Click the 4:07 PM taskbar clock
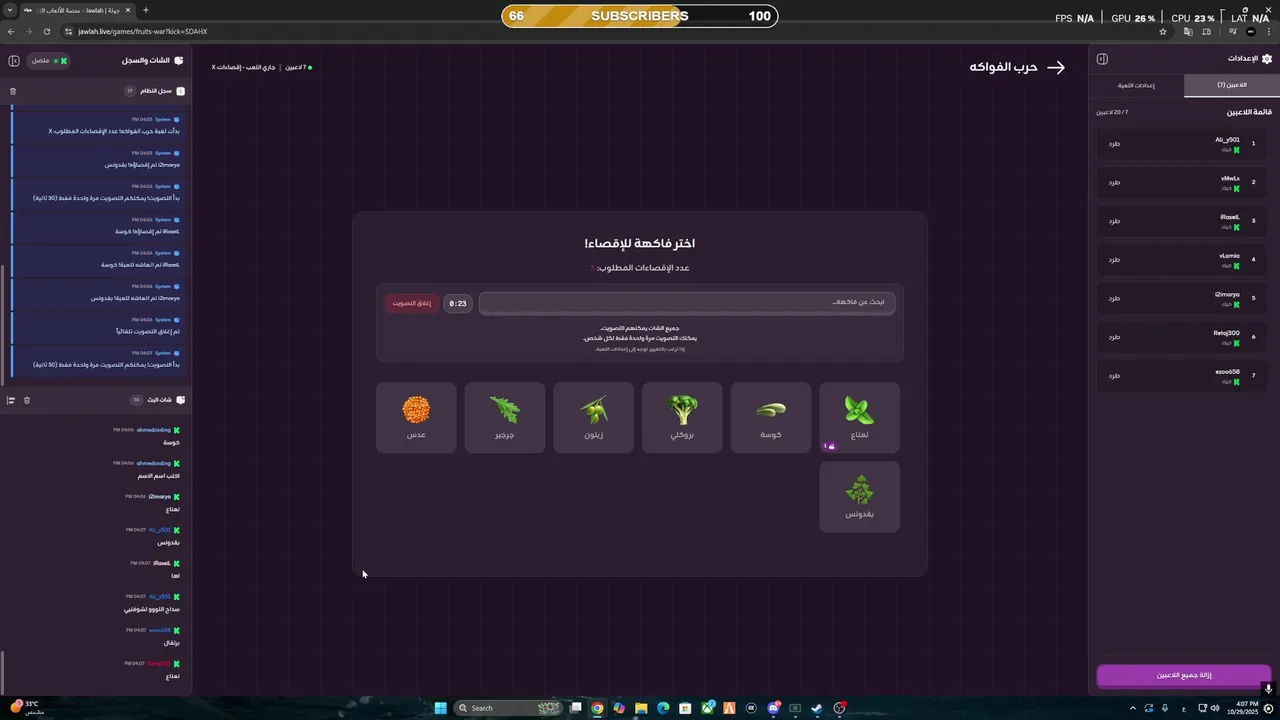1280x720 pixels. tap(1244, 708)
